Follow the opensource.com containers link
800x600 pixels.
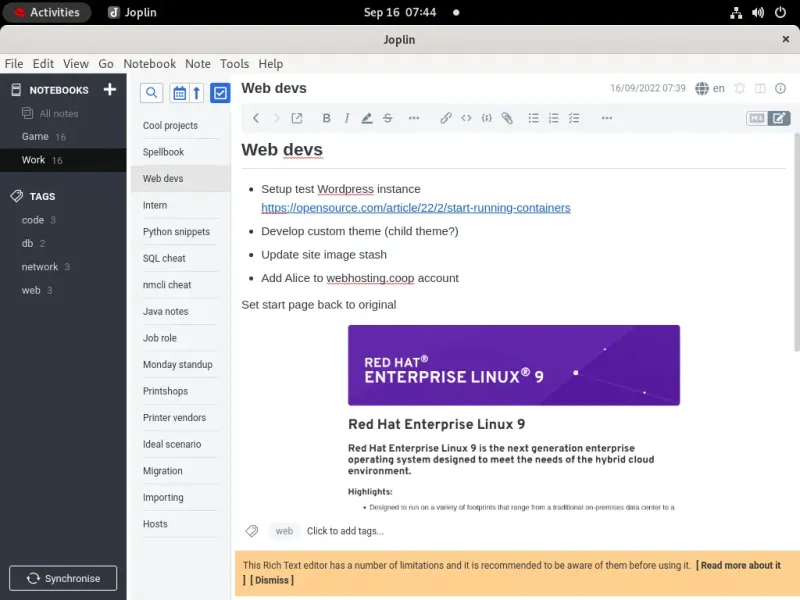click(x=416, y=208)
